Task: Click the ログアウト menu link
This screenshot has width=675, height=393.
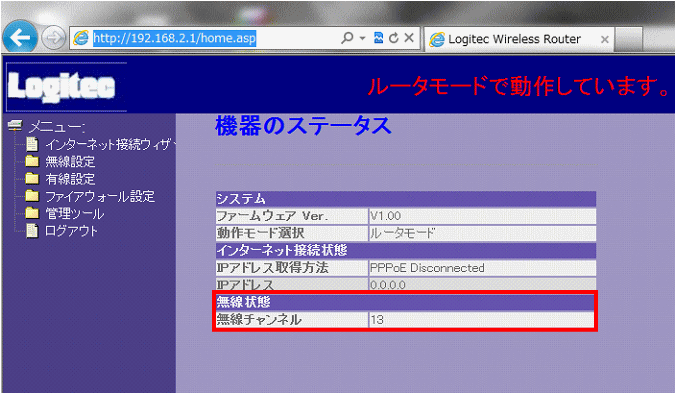Action: 71,231
